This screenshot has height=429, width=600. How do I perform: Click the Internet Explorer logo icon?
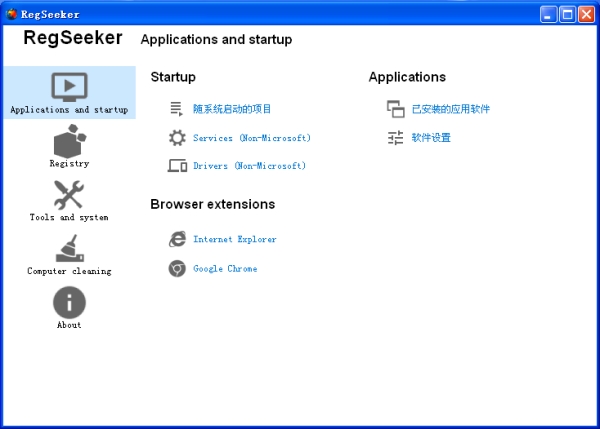click(x=177, y=239)
